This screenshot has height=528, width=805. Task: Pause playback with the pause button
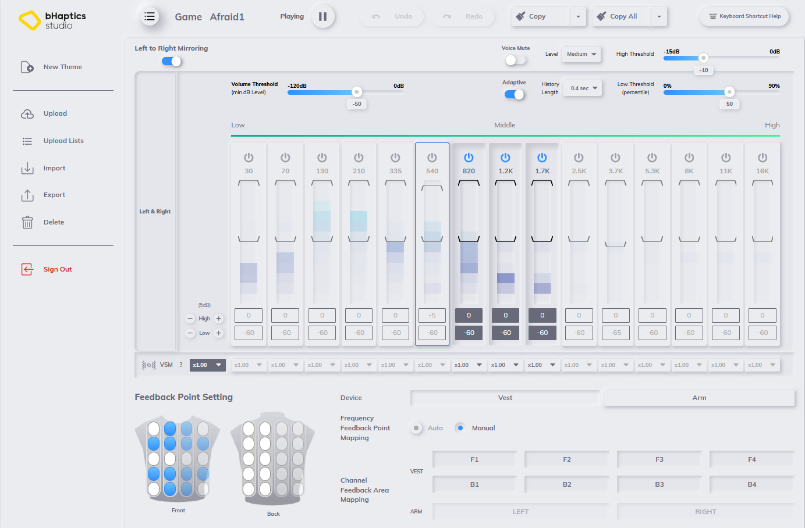pyautogui.click(x=322, y=16)
